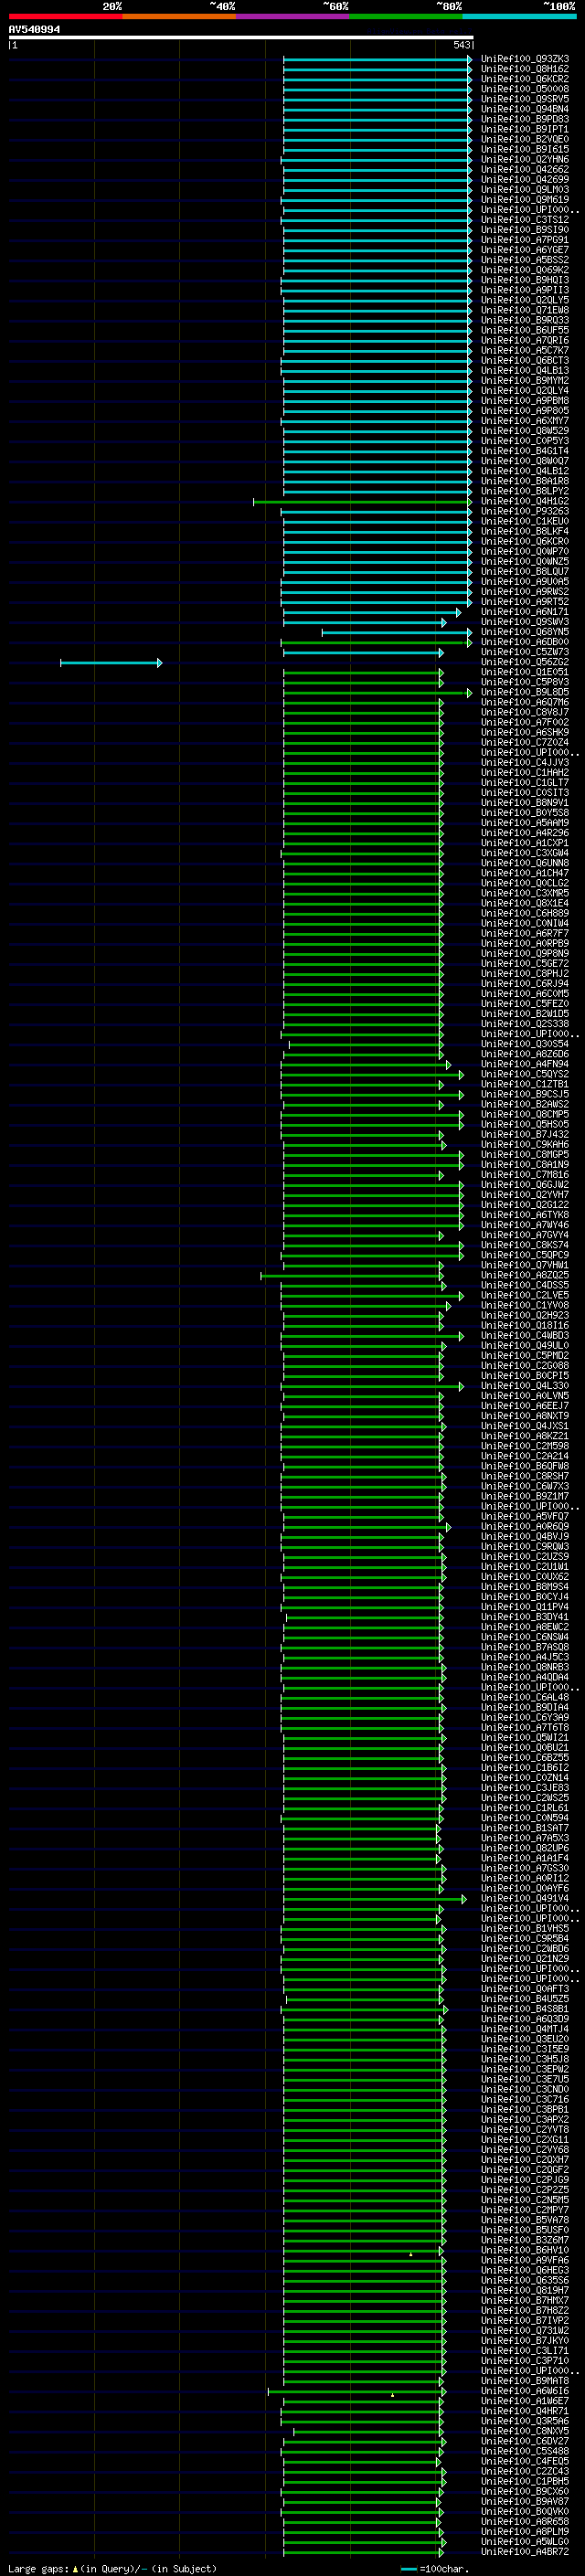Open hit UniRef100_A6Q7M6
The height and width of the screenshot is (2576, 585).
524,702
